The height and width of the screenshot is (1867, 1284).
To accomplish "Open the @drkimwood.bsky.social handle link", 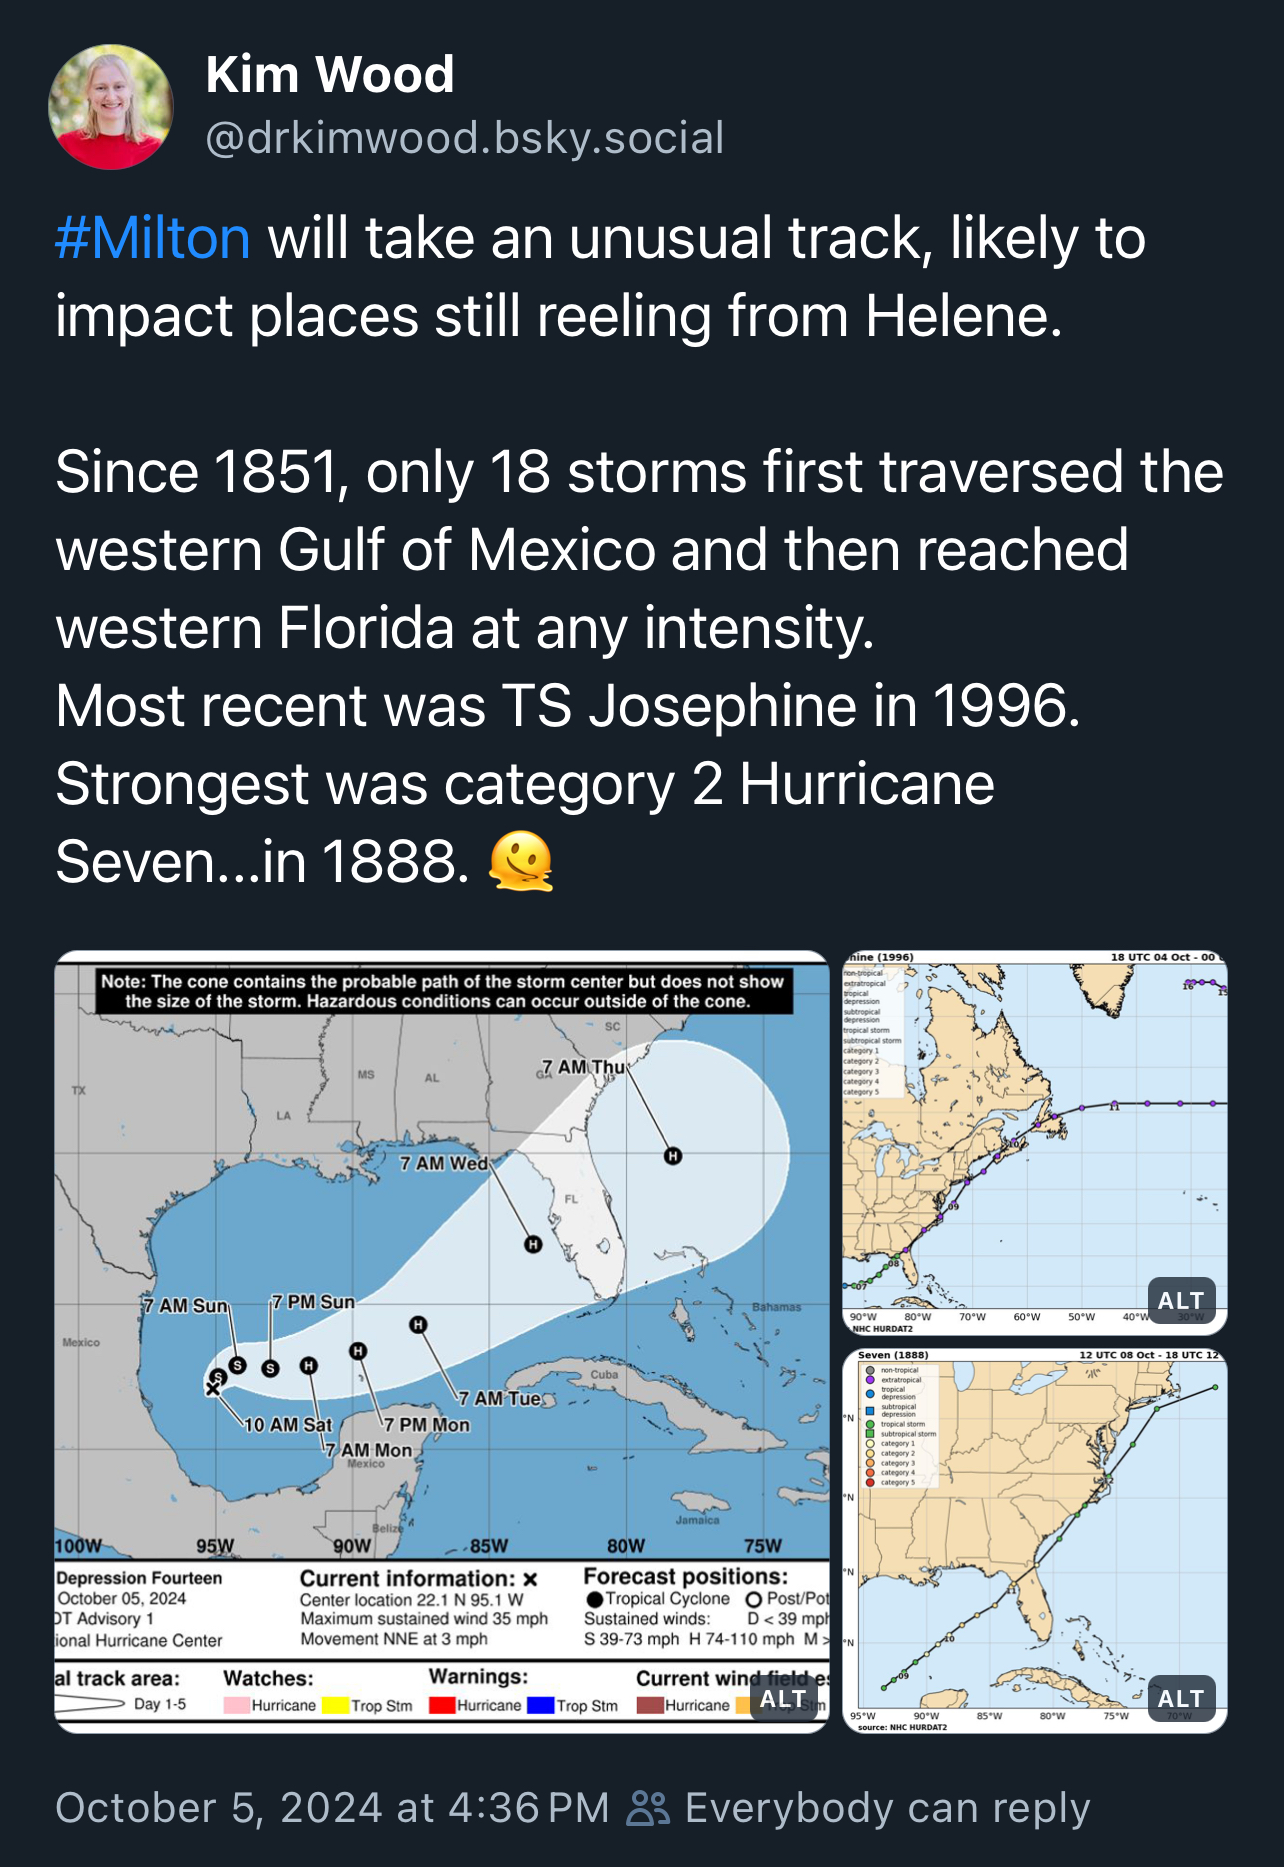I will click(x=464, y=138).
